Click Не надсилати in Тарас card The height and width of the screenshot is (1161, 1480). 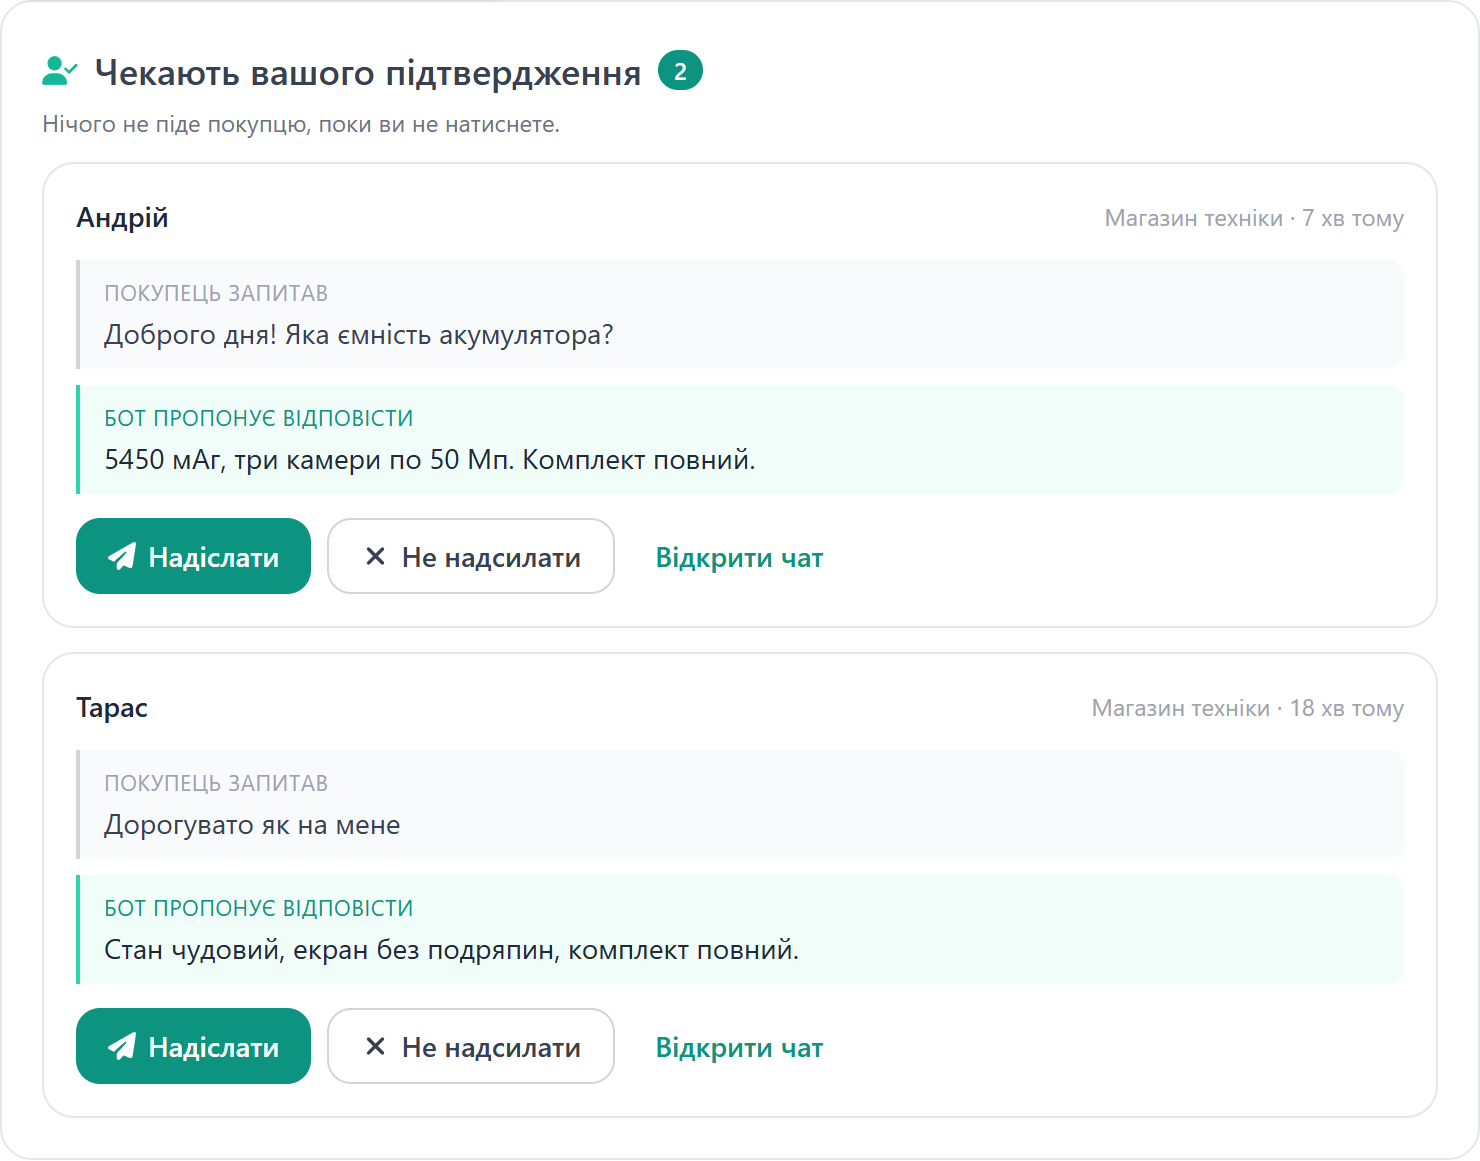point(471,1046)
